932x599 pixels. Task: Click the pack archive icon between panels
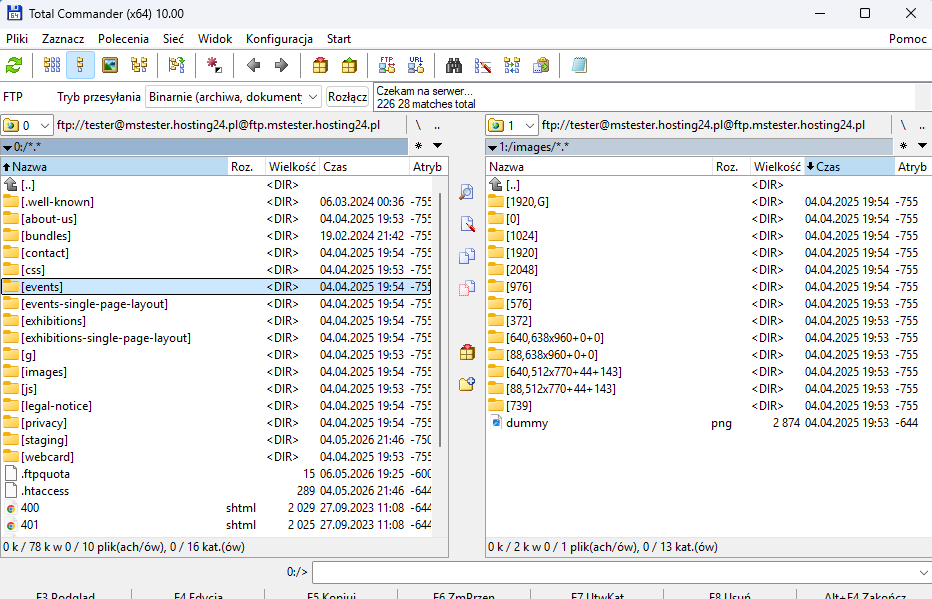click(x=467, y=352)
